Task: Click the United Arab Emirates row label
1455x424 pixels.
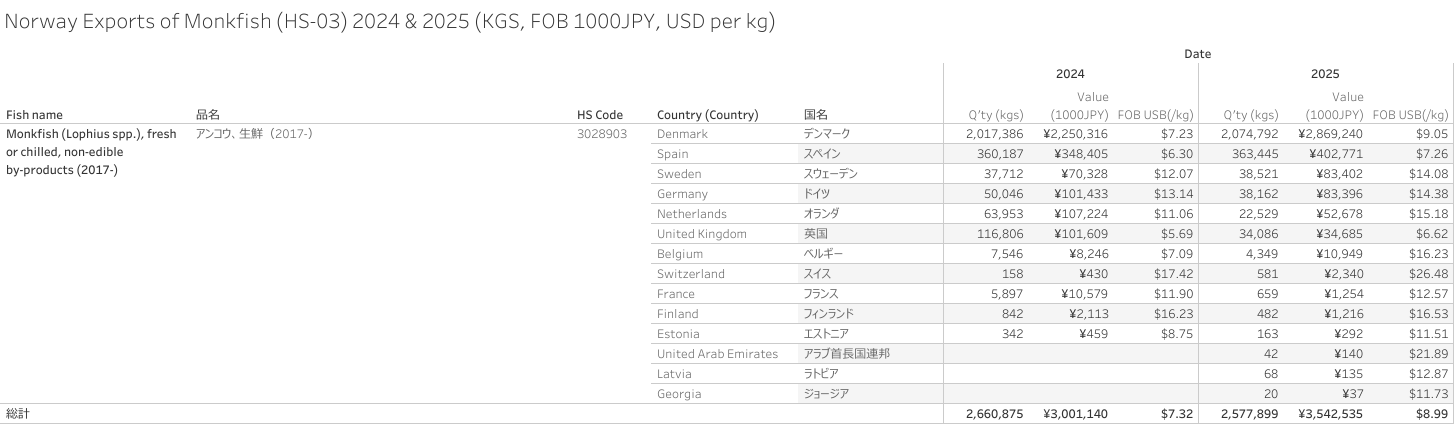Action: 717,354
